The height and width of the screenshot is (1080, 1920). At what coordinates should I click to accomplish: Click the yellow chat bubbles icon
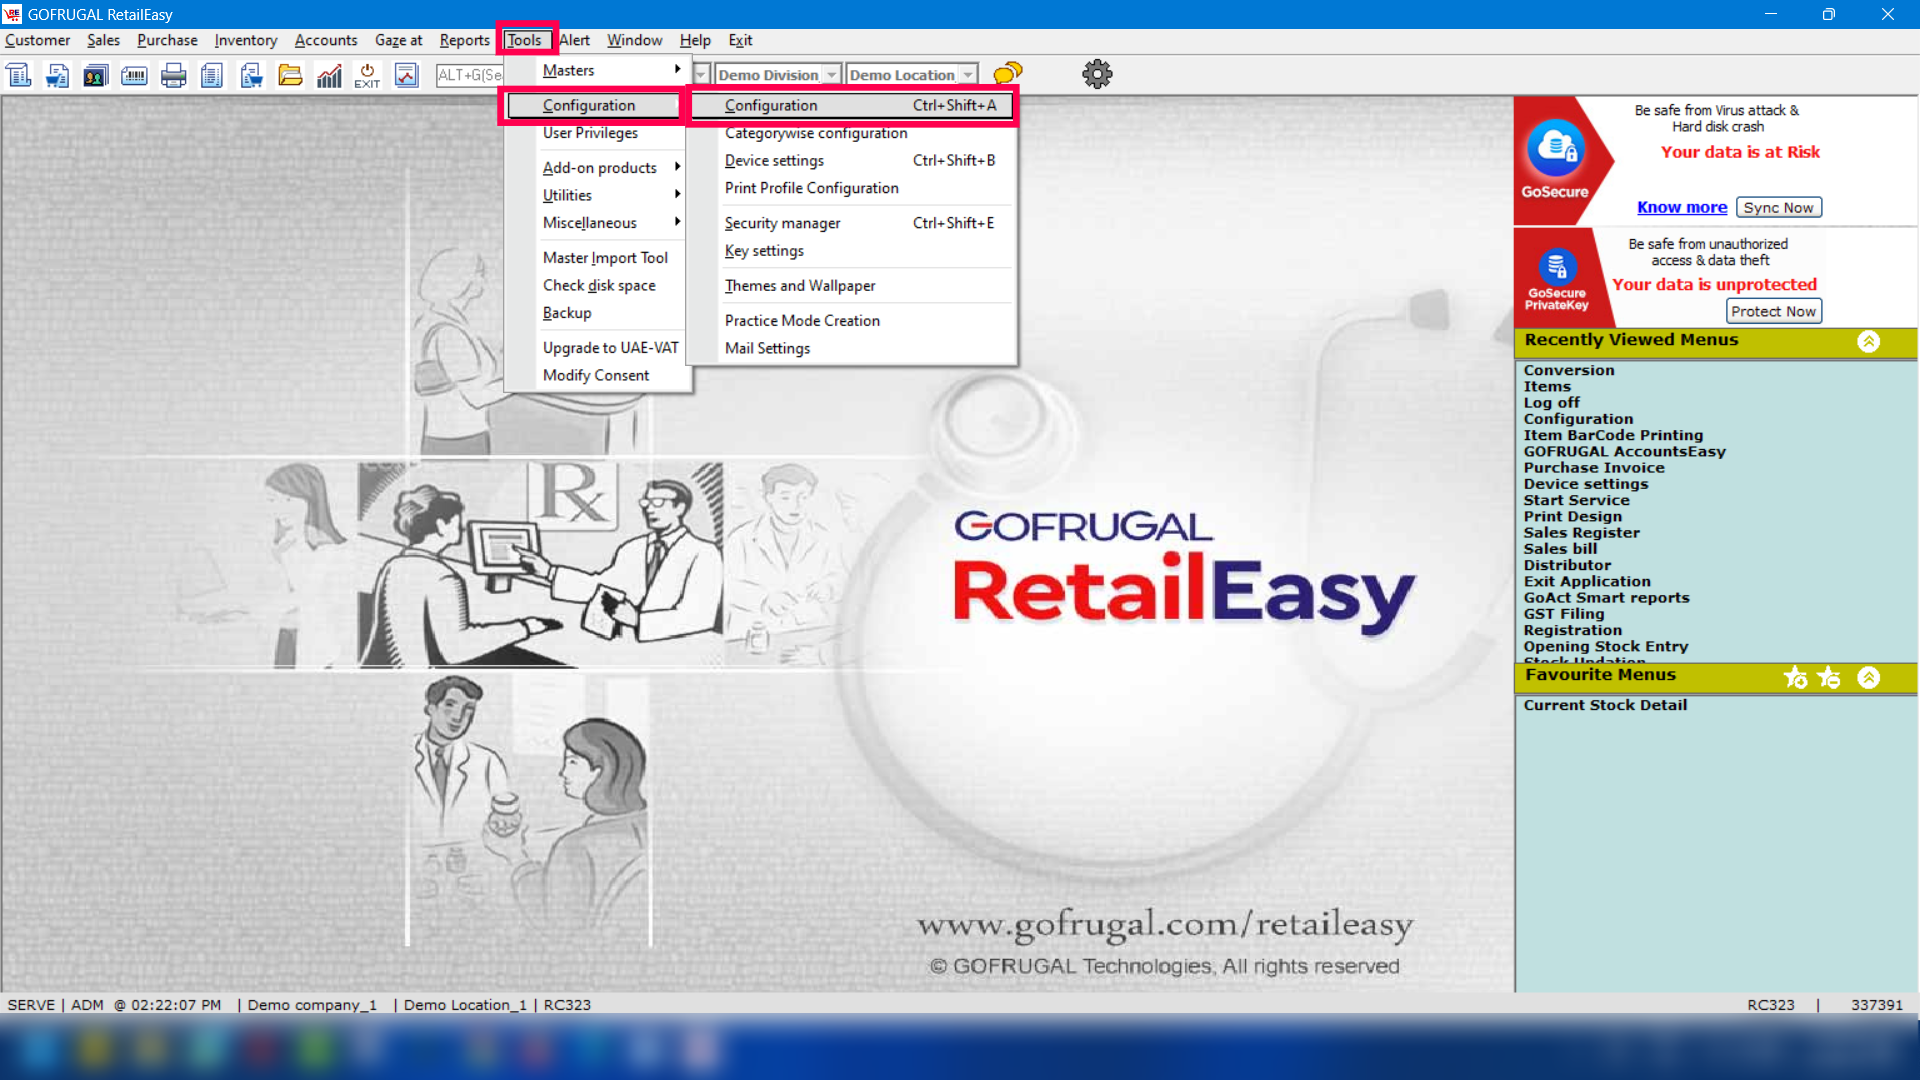click(1008, 73)
